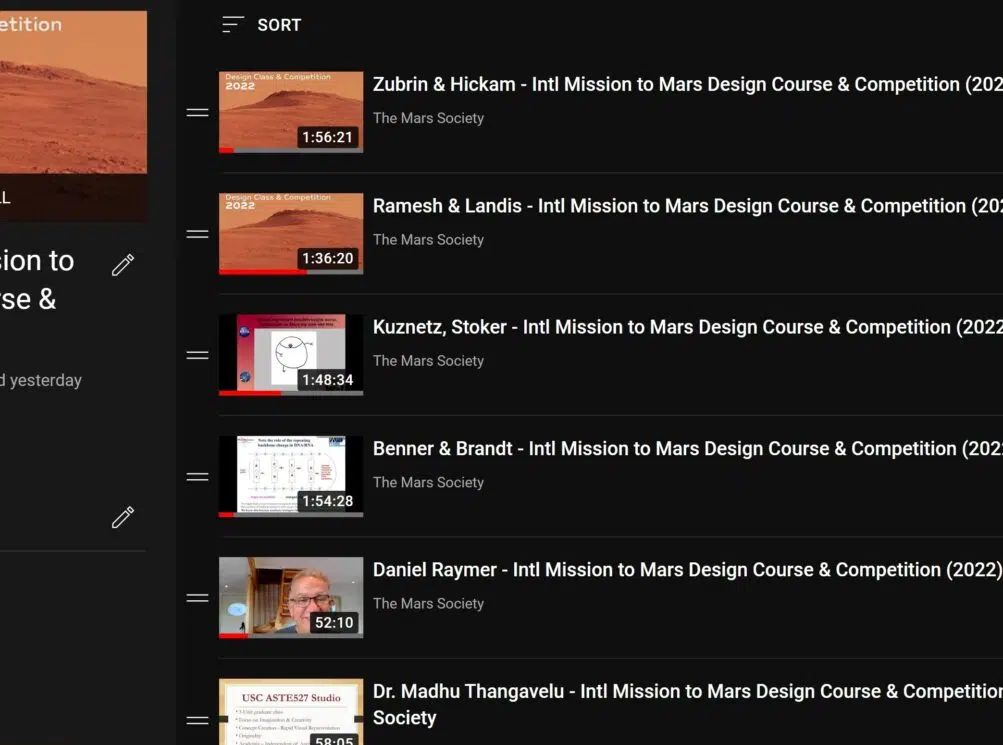Visit The Mars Society channel under Daniel Raymer
The width and height of the screenshot is (1003, 745).
point(429,604)
